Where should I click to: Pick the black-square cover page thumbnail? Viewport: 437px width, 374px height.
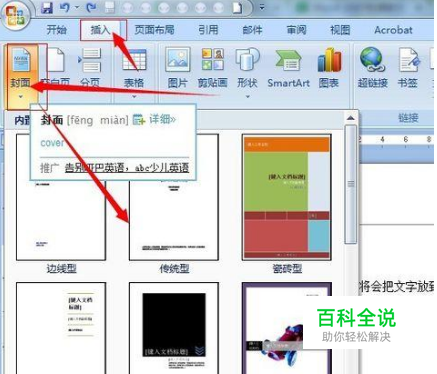(x=174, y=328)
